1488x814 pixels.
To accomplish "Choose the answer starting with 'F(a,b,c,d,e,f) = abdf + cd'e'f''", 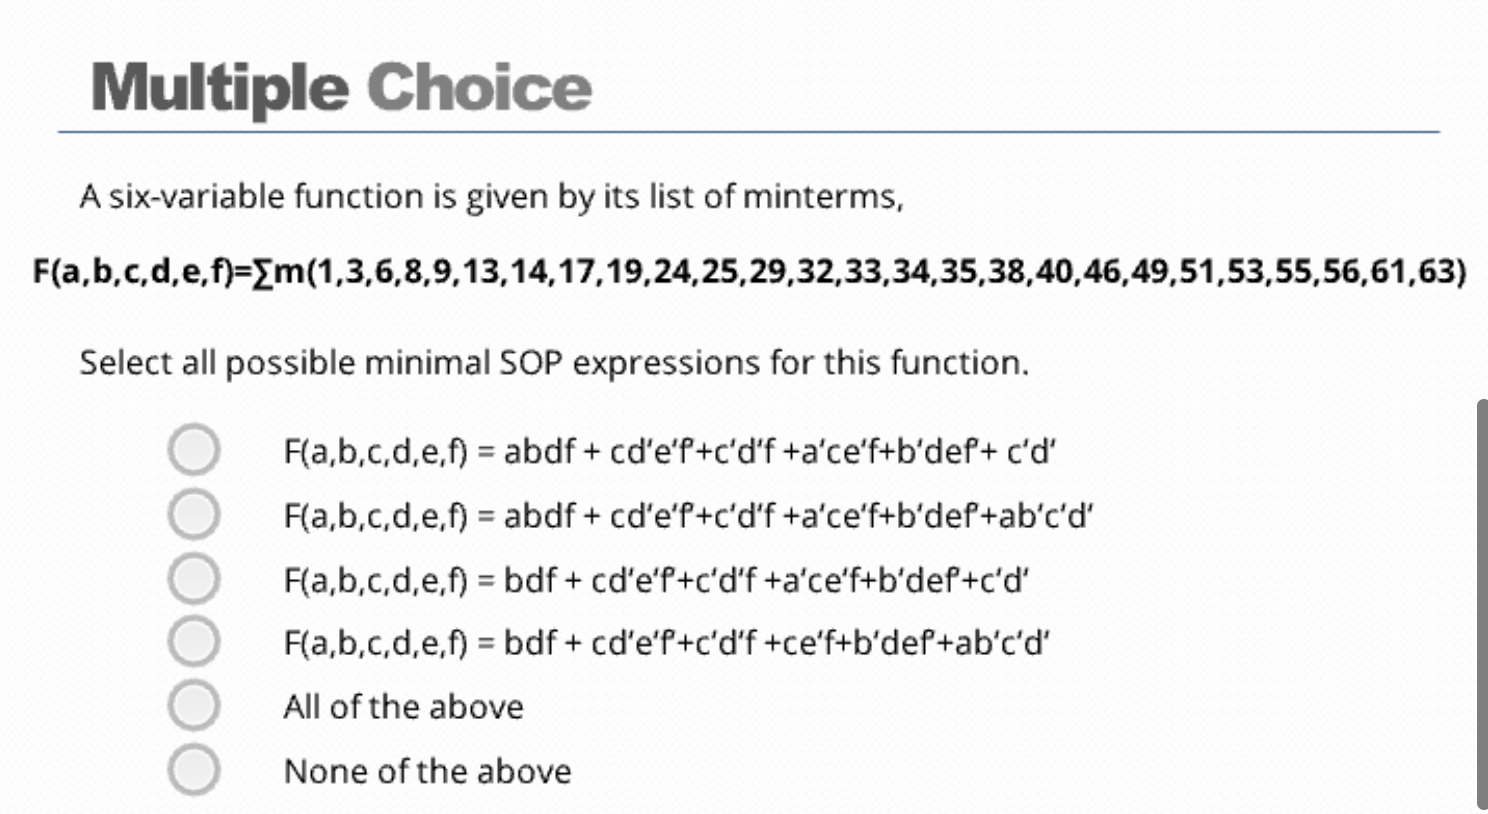I will click(x=670, y=451).
